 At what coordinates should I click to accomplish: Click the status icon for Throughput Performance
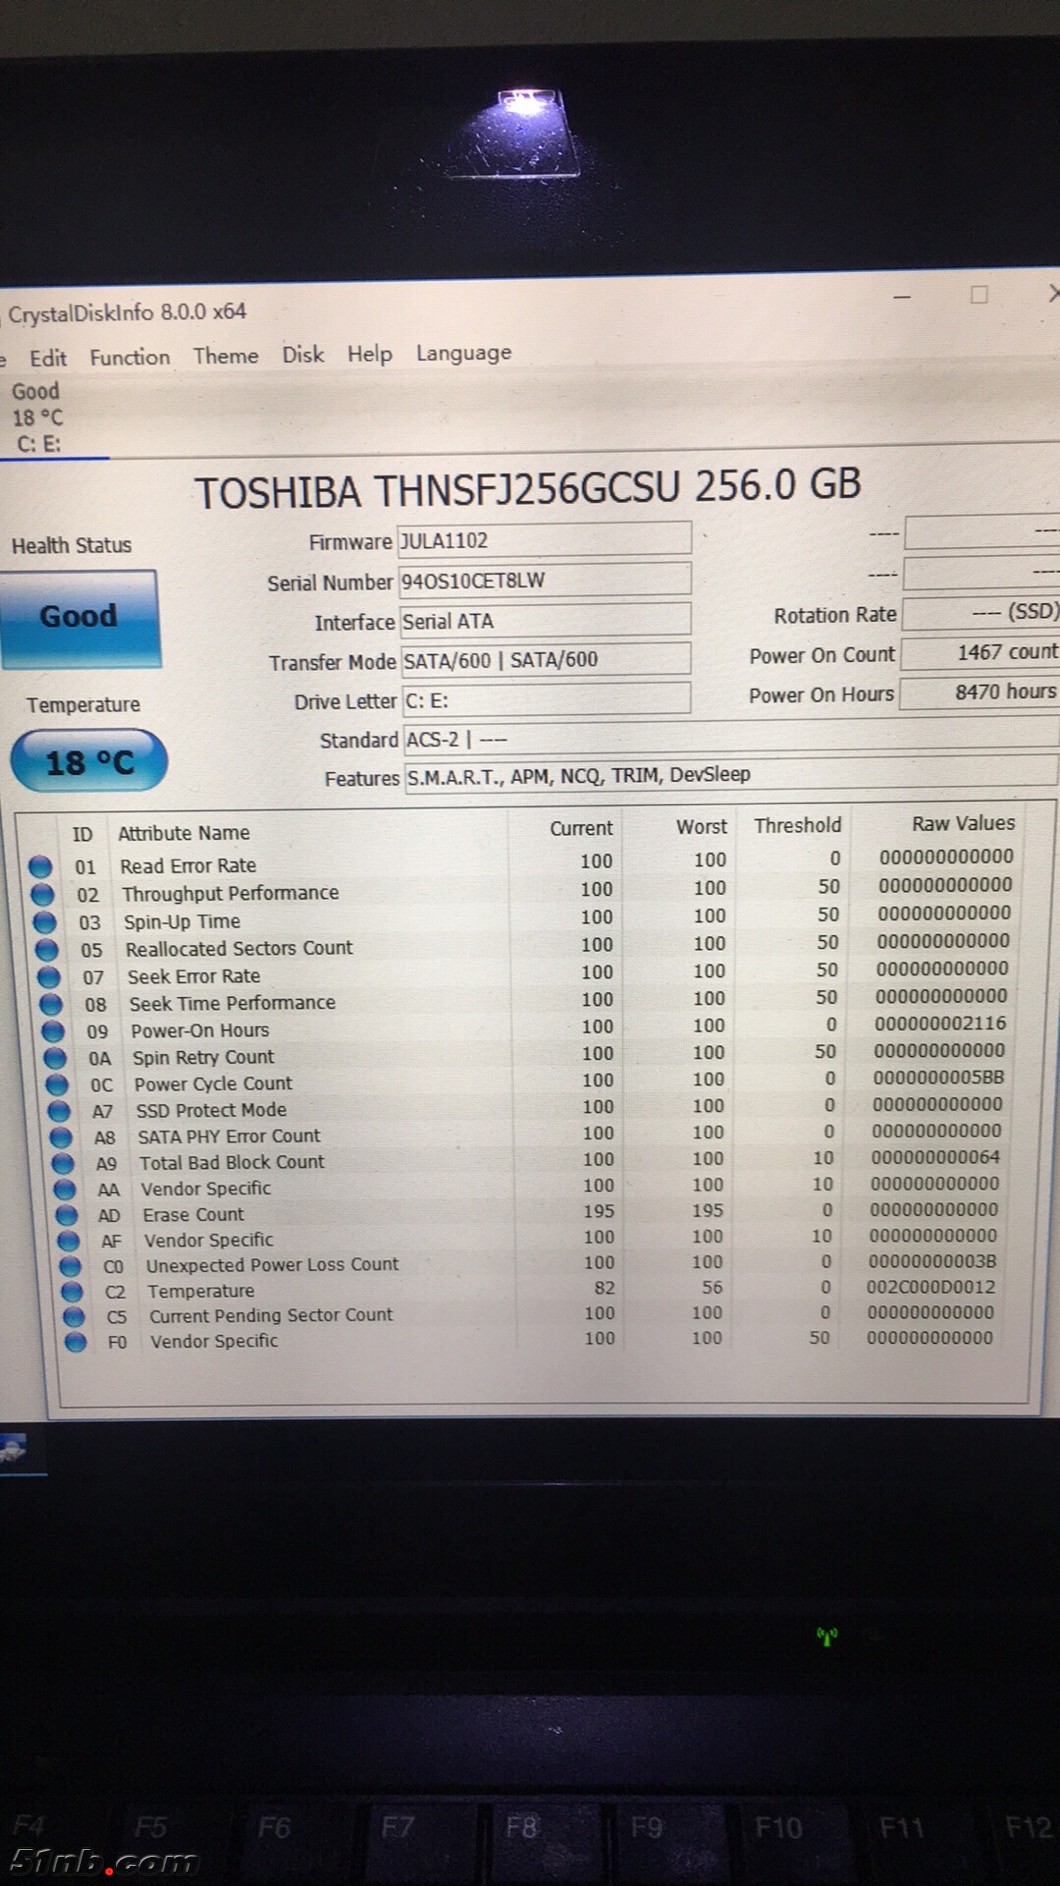42,894
